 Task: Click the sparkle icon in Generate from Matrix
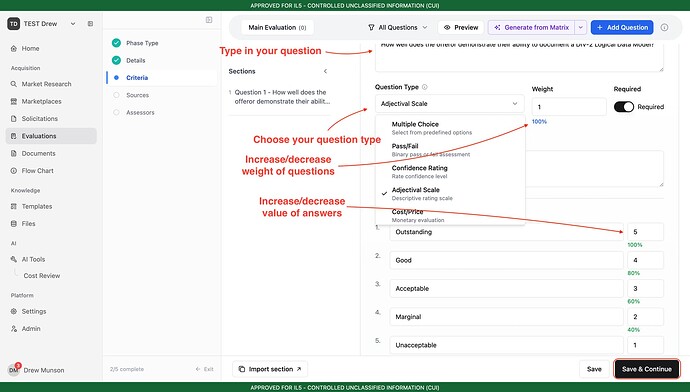497,27
